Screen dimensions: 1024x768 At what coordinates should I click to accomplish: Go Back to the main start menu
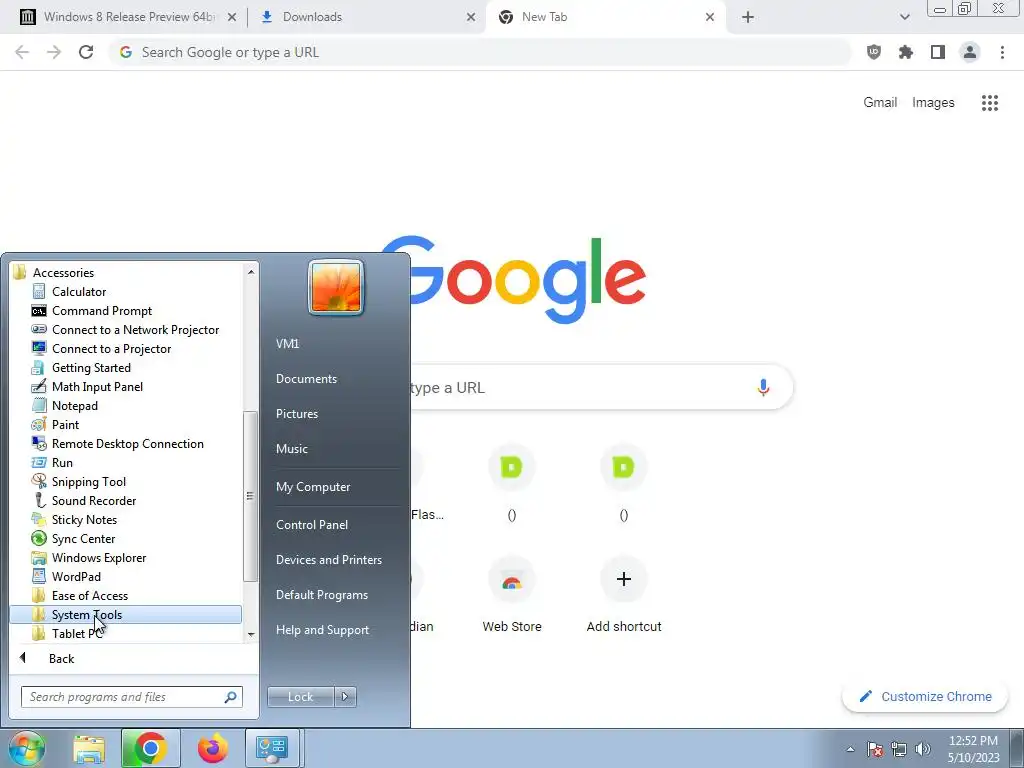click(x=61, y=658)
